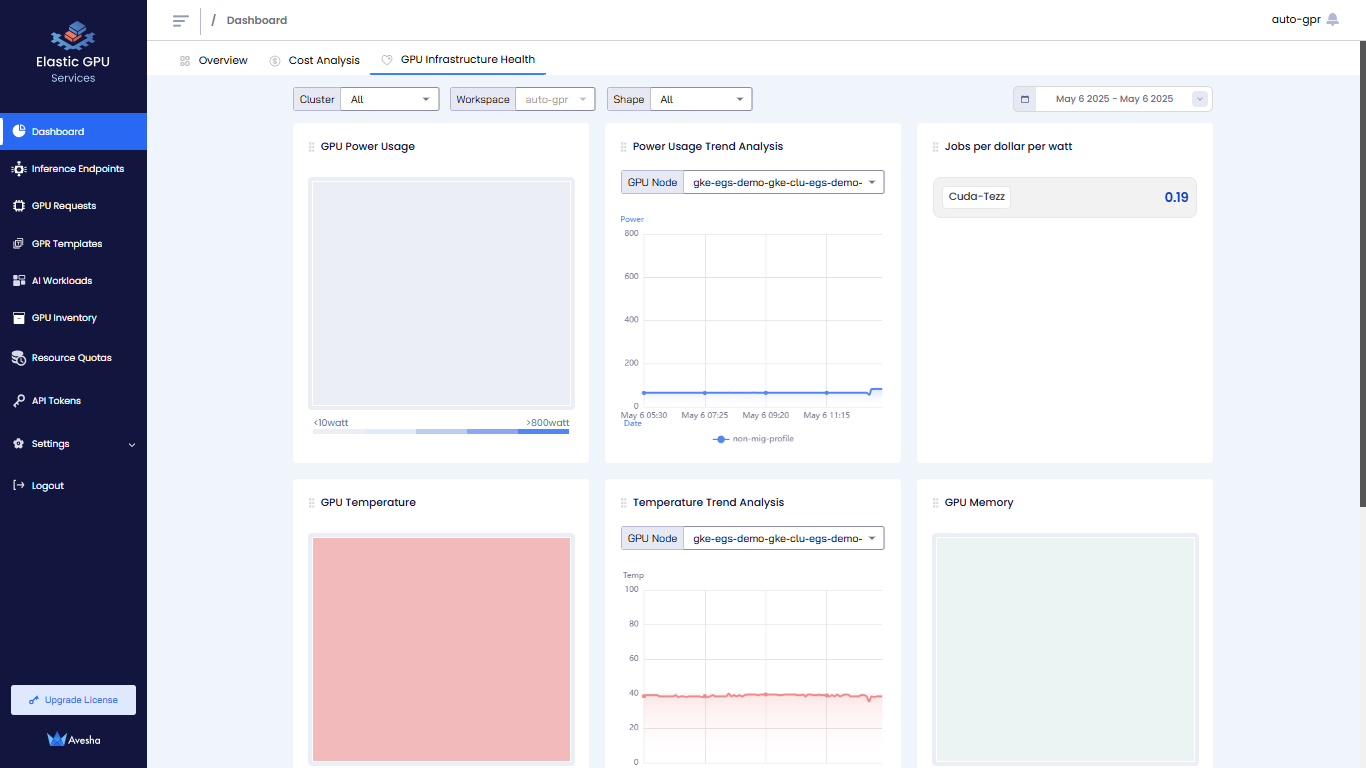Click the red GPU Temperature heatmap tile
The image size is (1366, 768).
pos(441,650)
